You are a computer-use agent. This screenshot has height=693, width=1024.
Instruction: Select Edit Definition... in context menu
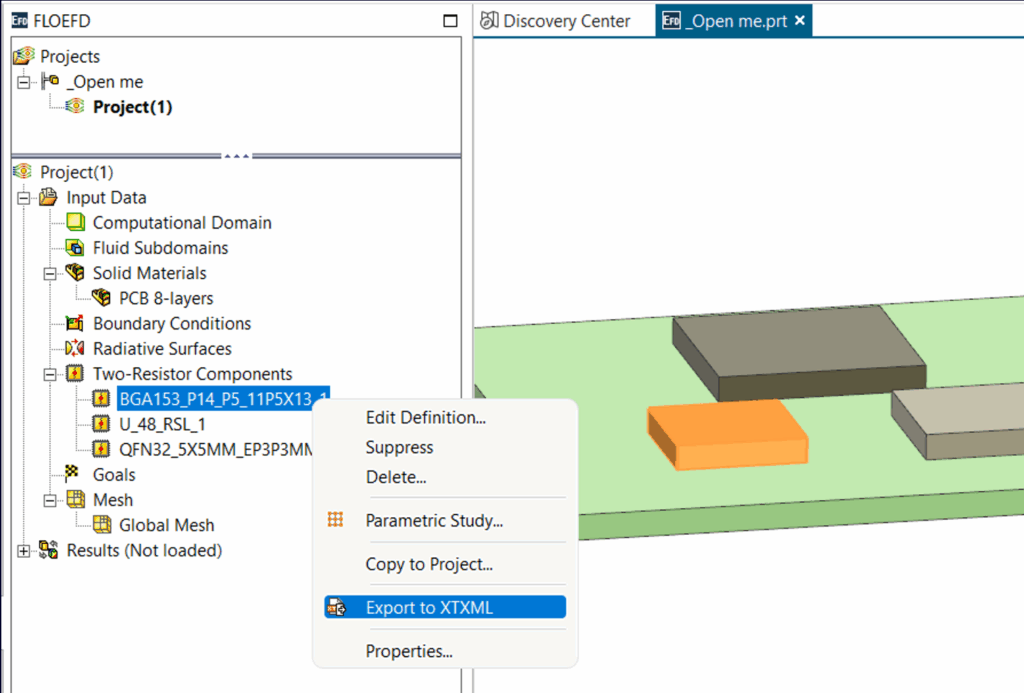point(425,418)
